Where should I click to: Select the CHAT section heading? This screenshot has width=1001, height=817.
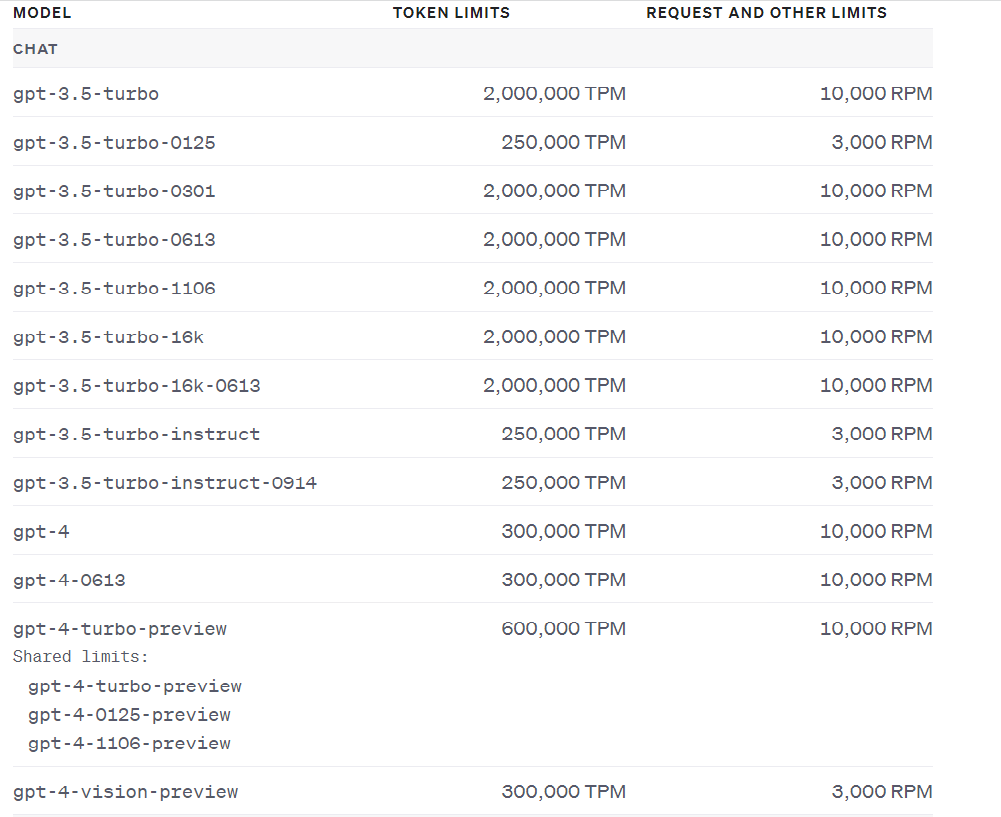tap(35, 49)
